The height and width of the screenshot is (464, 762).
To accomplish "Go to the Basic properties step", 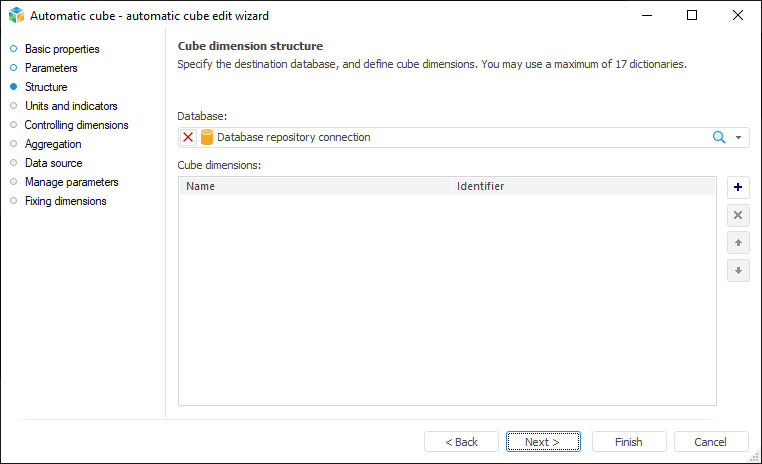I will pyautogui.click(x=62, y=49).
